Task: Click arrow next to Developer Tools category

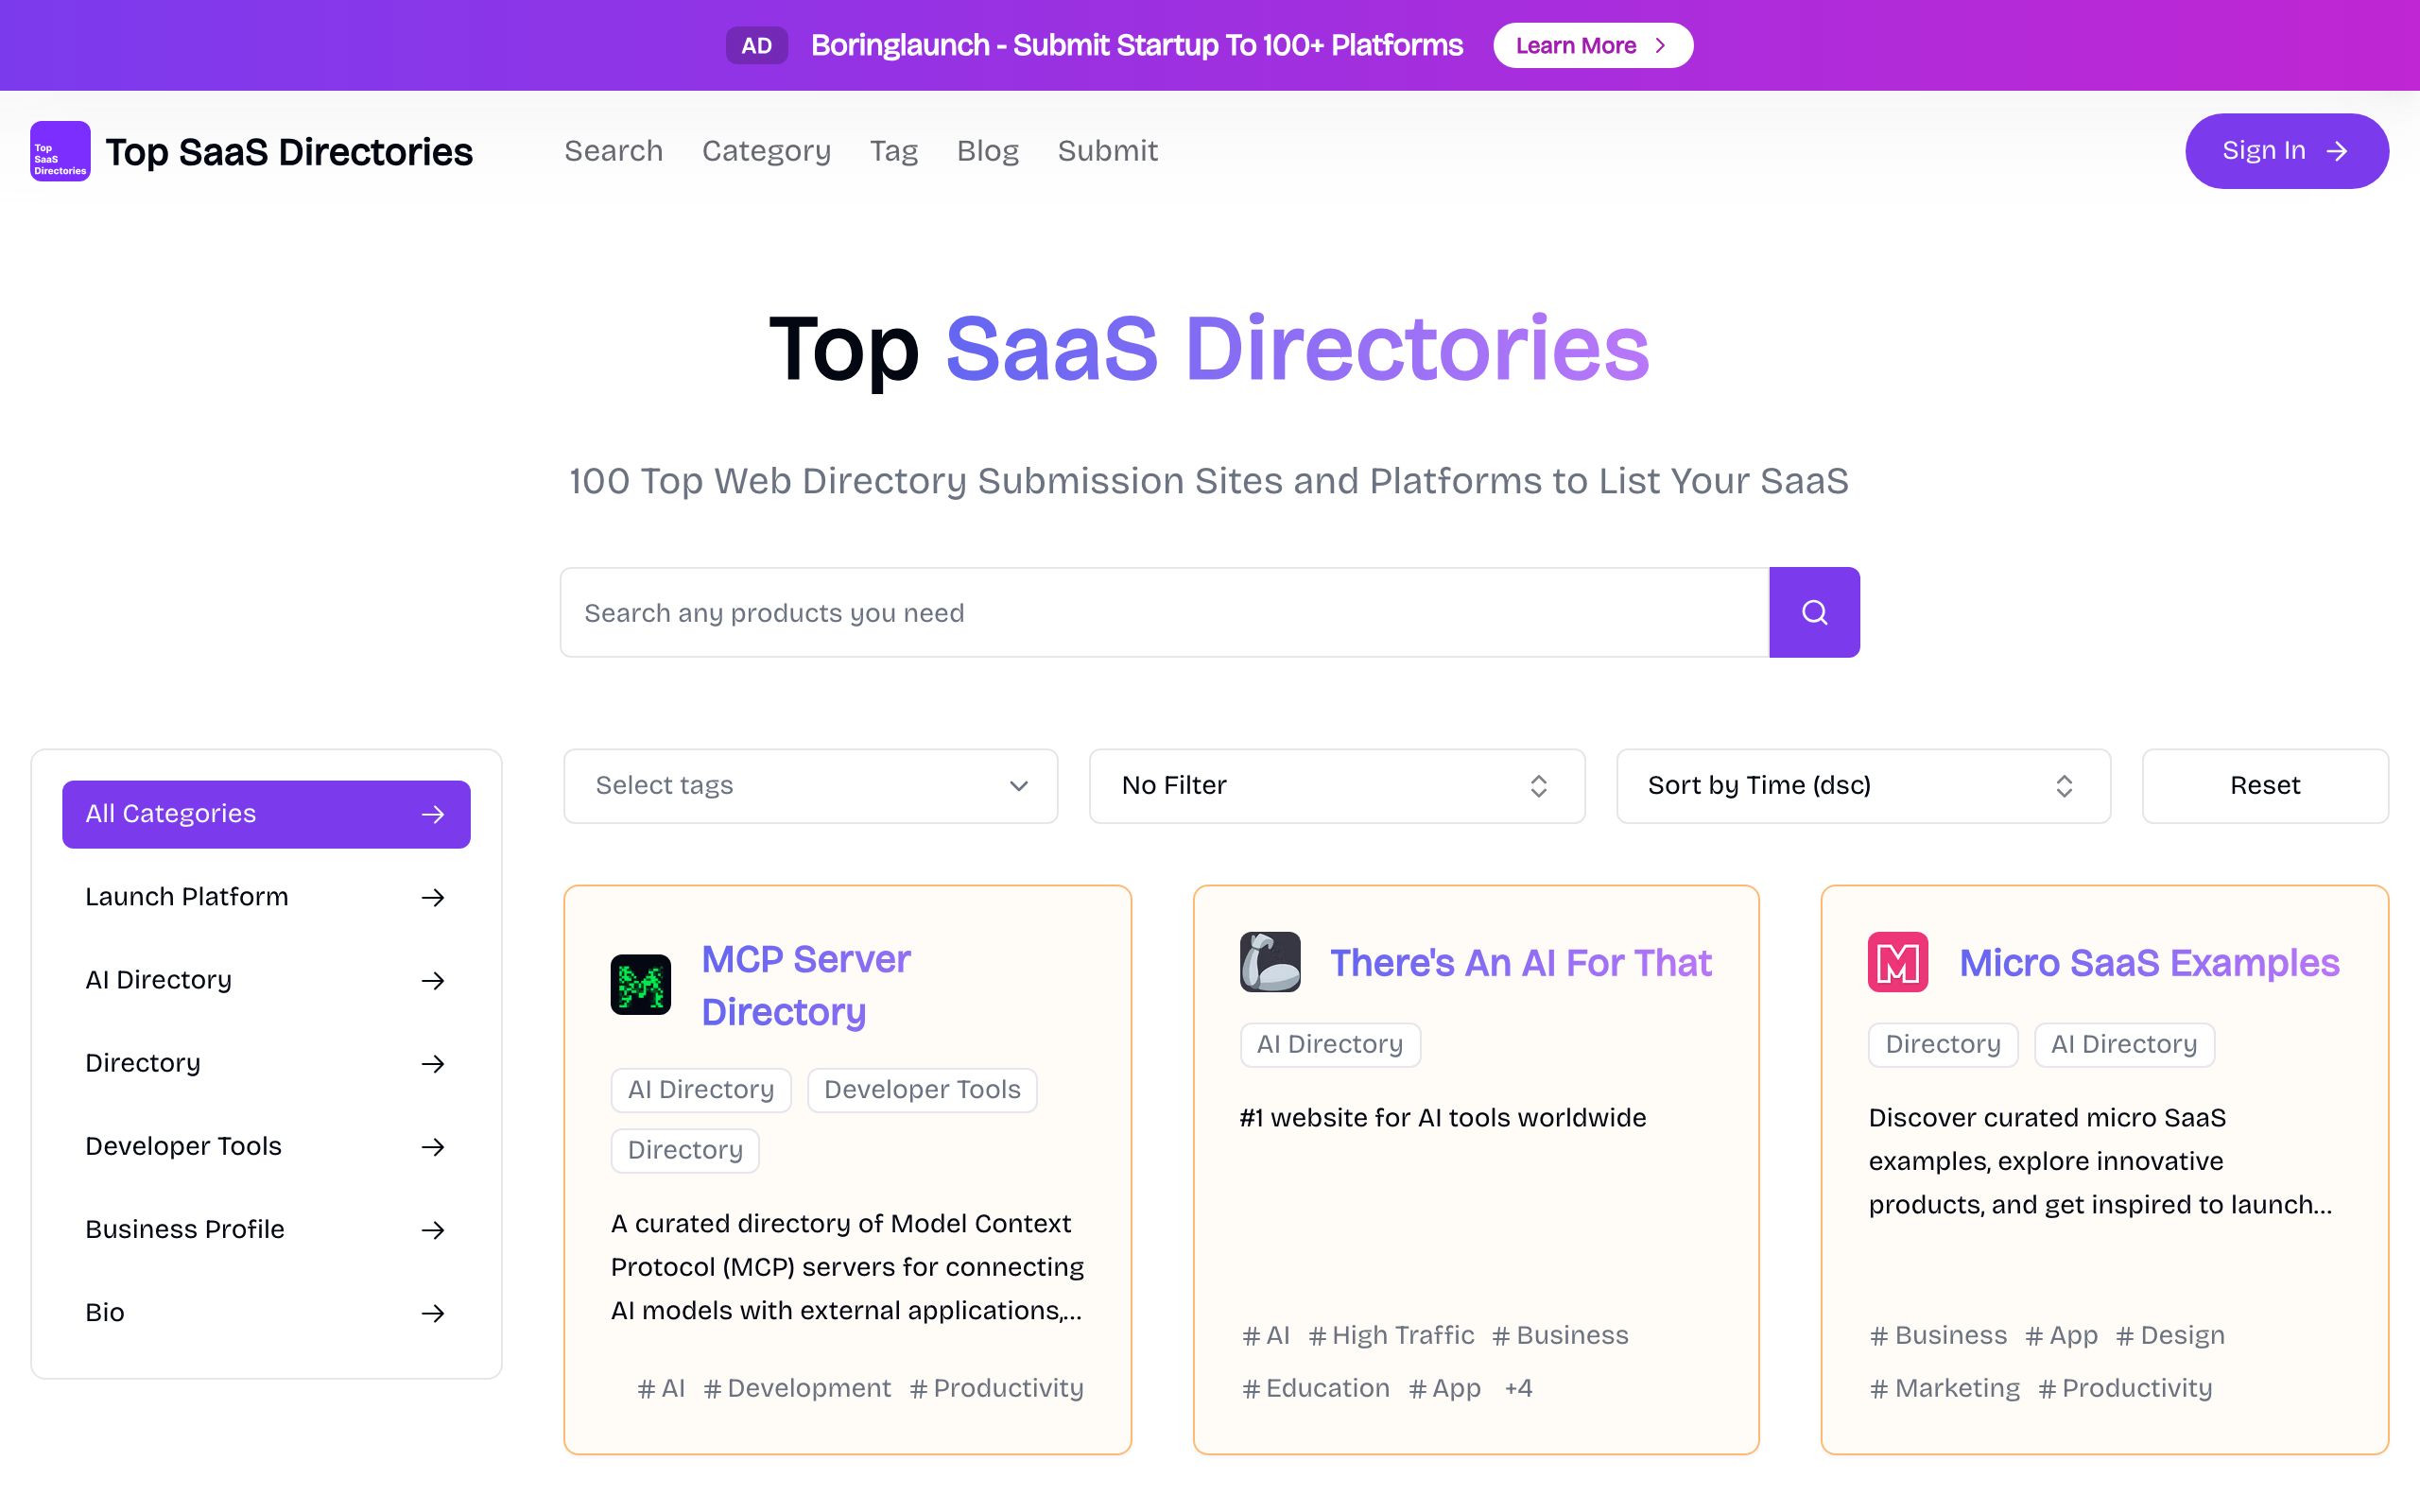Action: 433,1146
